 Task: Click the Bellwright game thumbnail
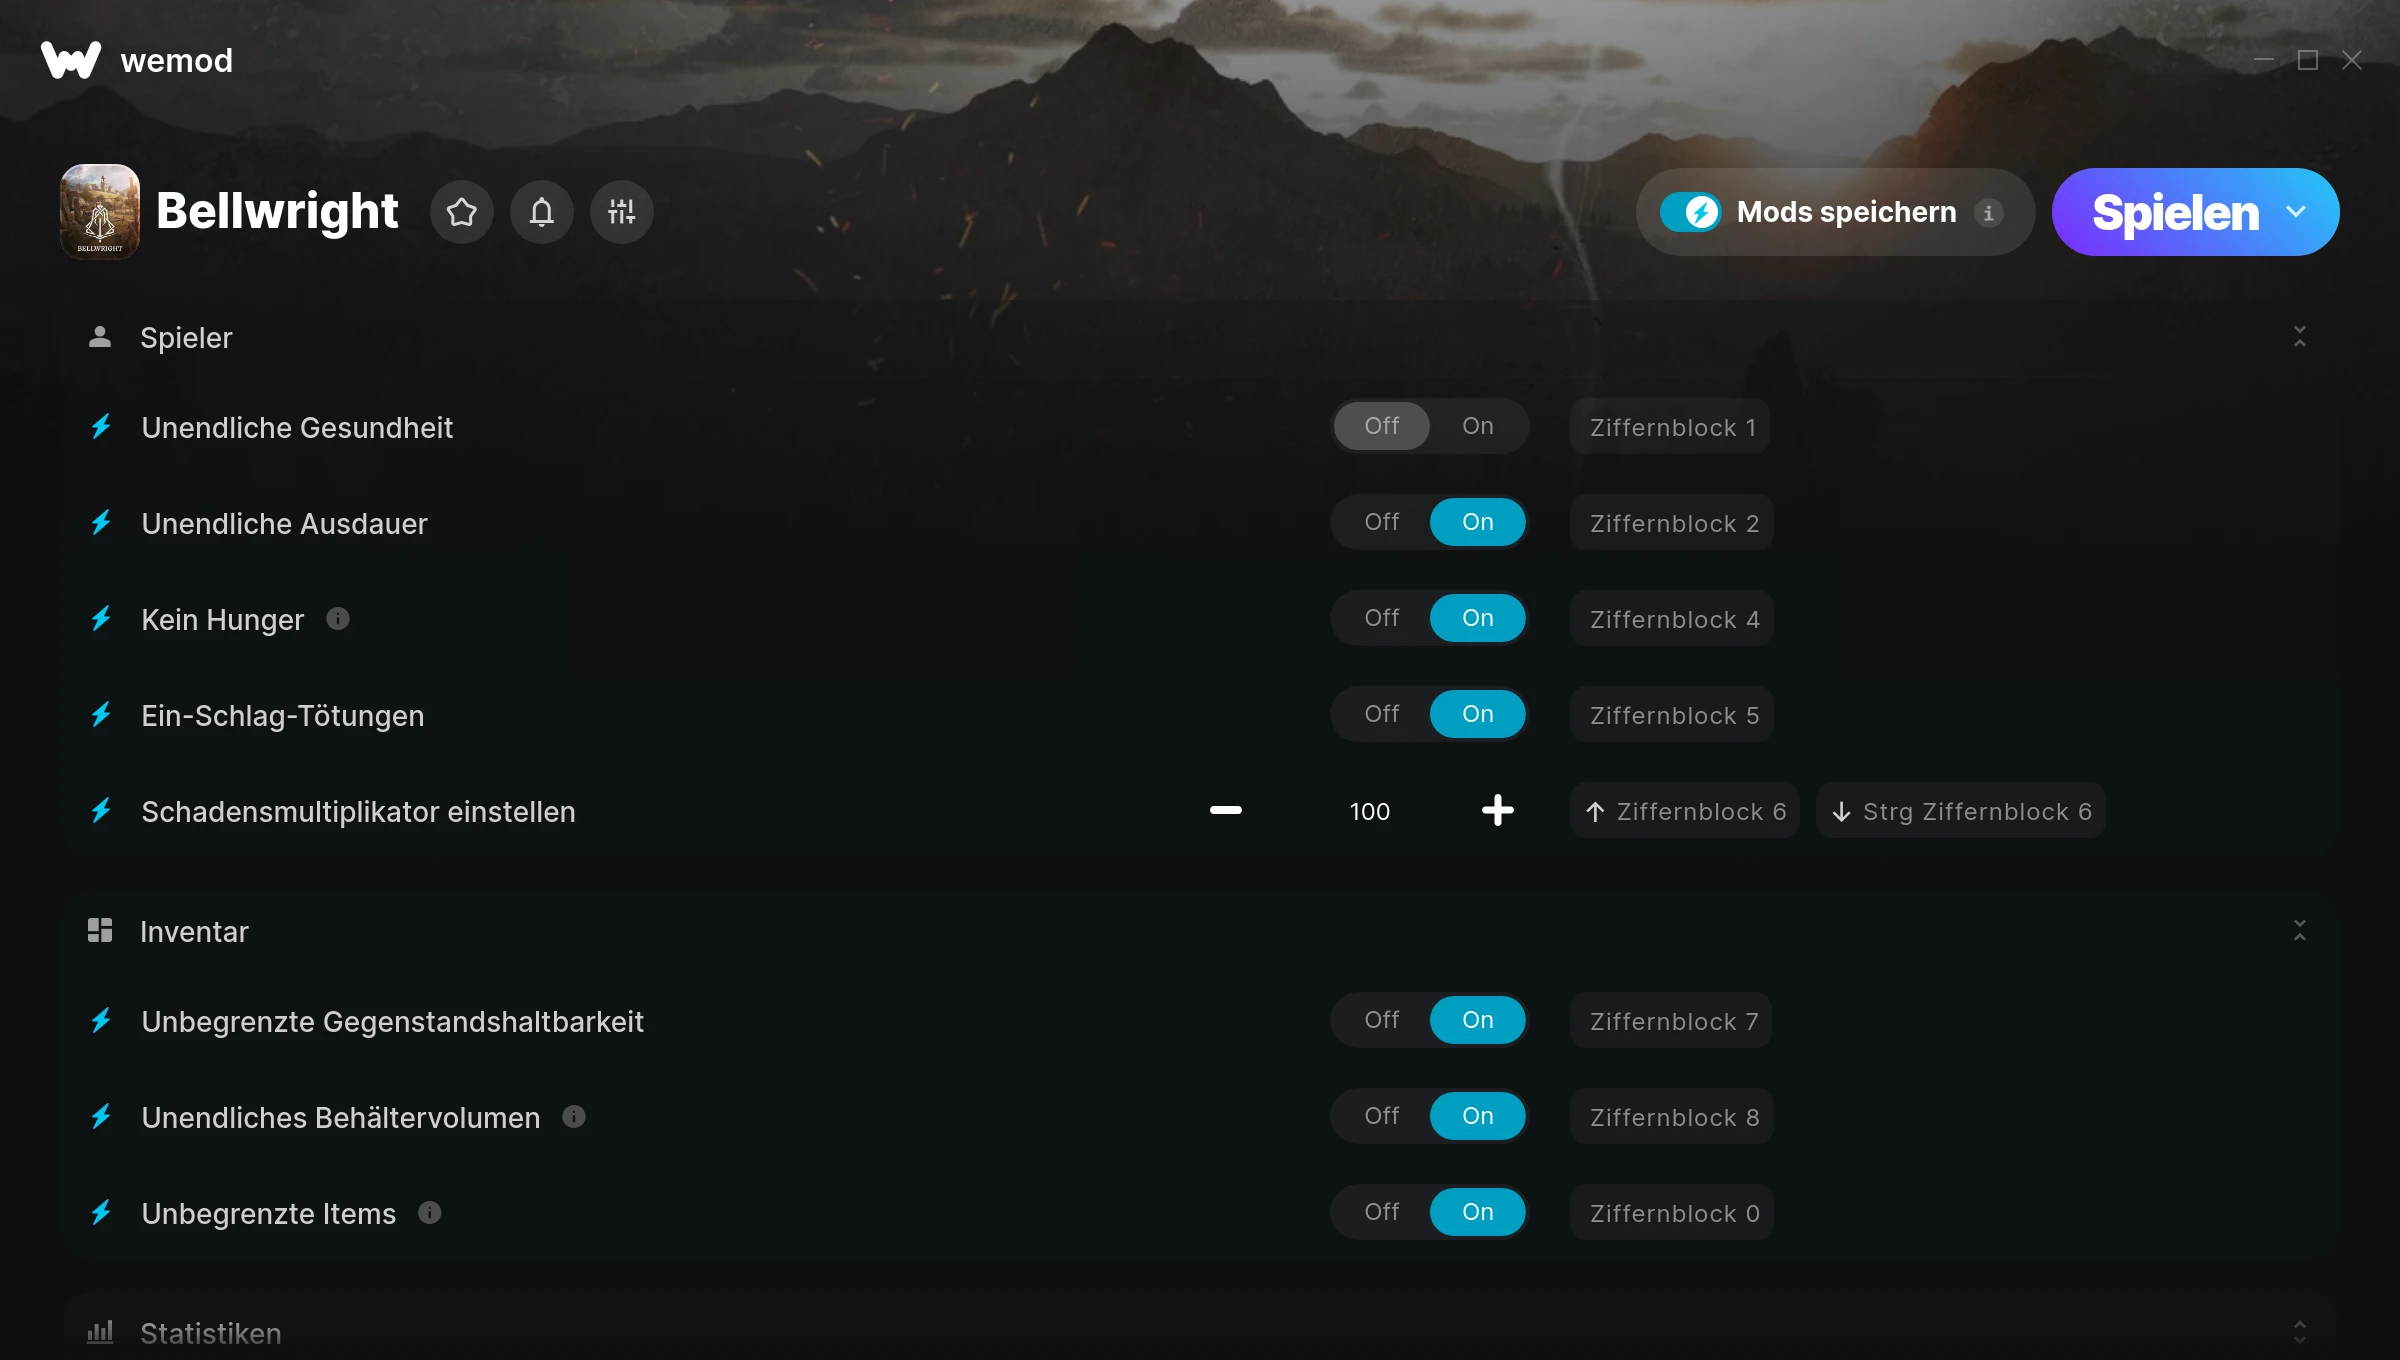click(x=100, y=212)
